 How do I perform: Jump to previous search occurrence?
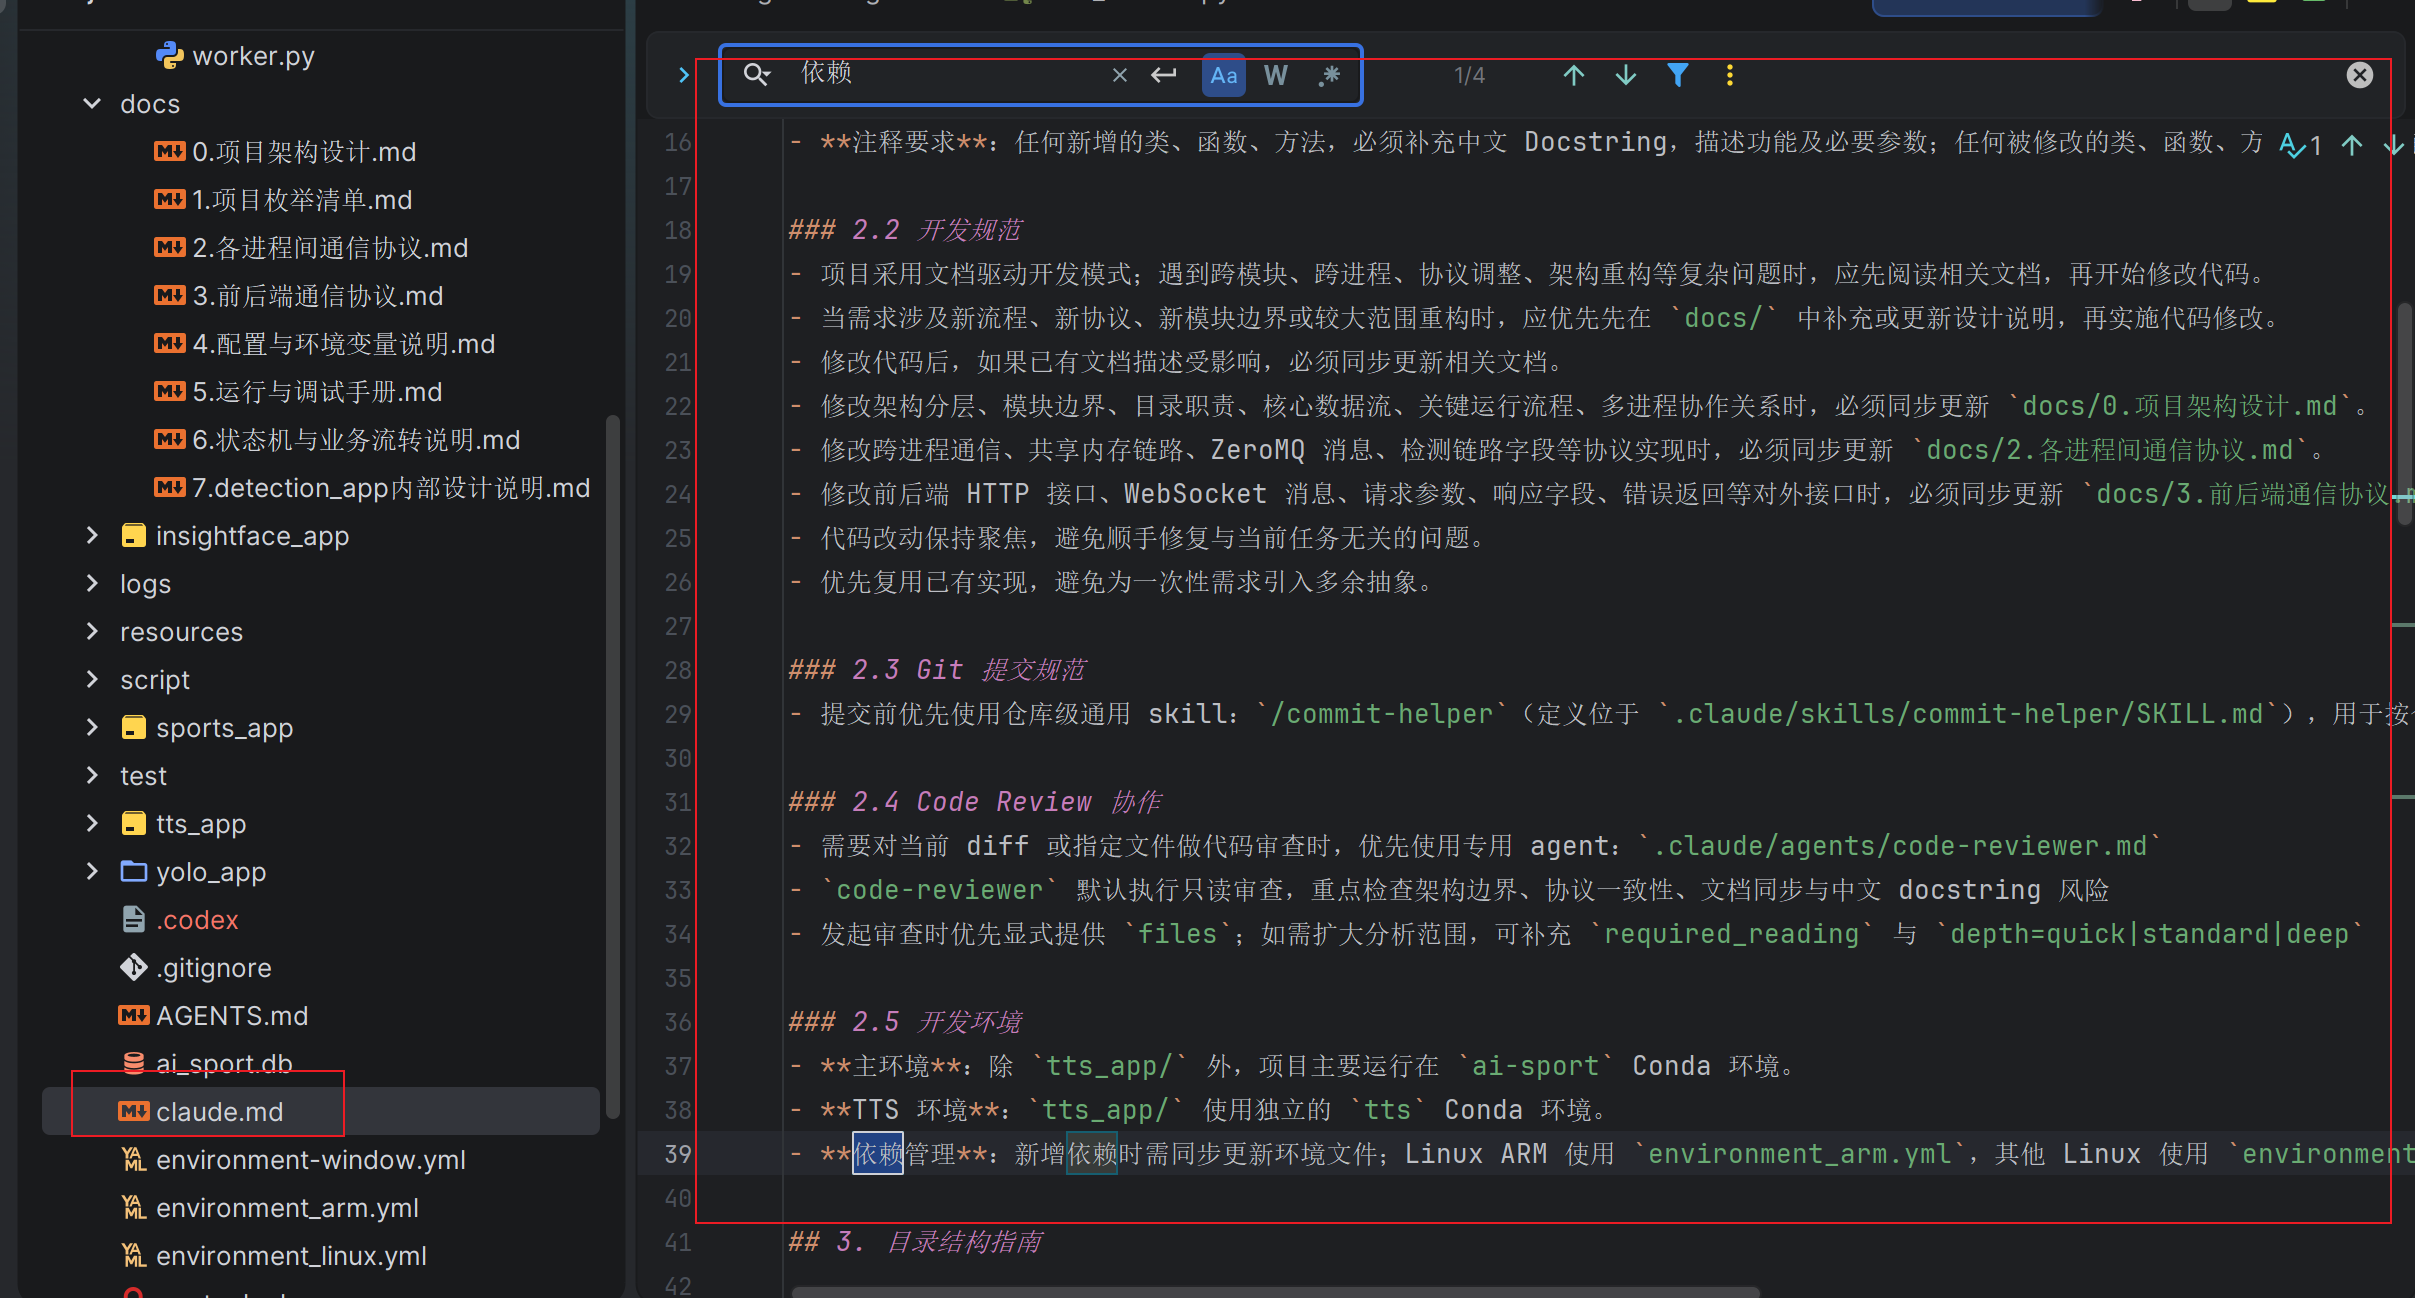click(1573, 75)
